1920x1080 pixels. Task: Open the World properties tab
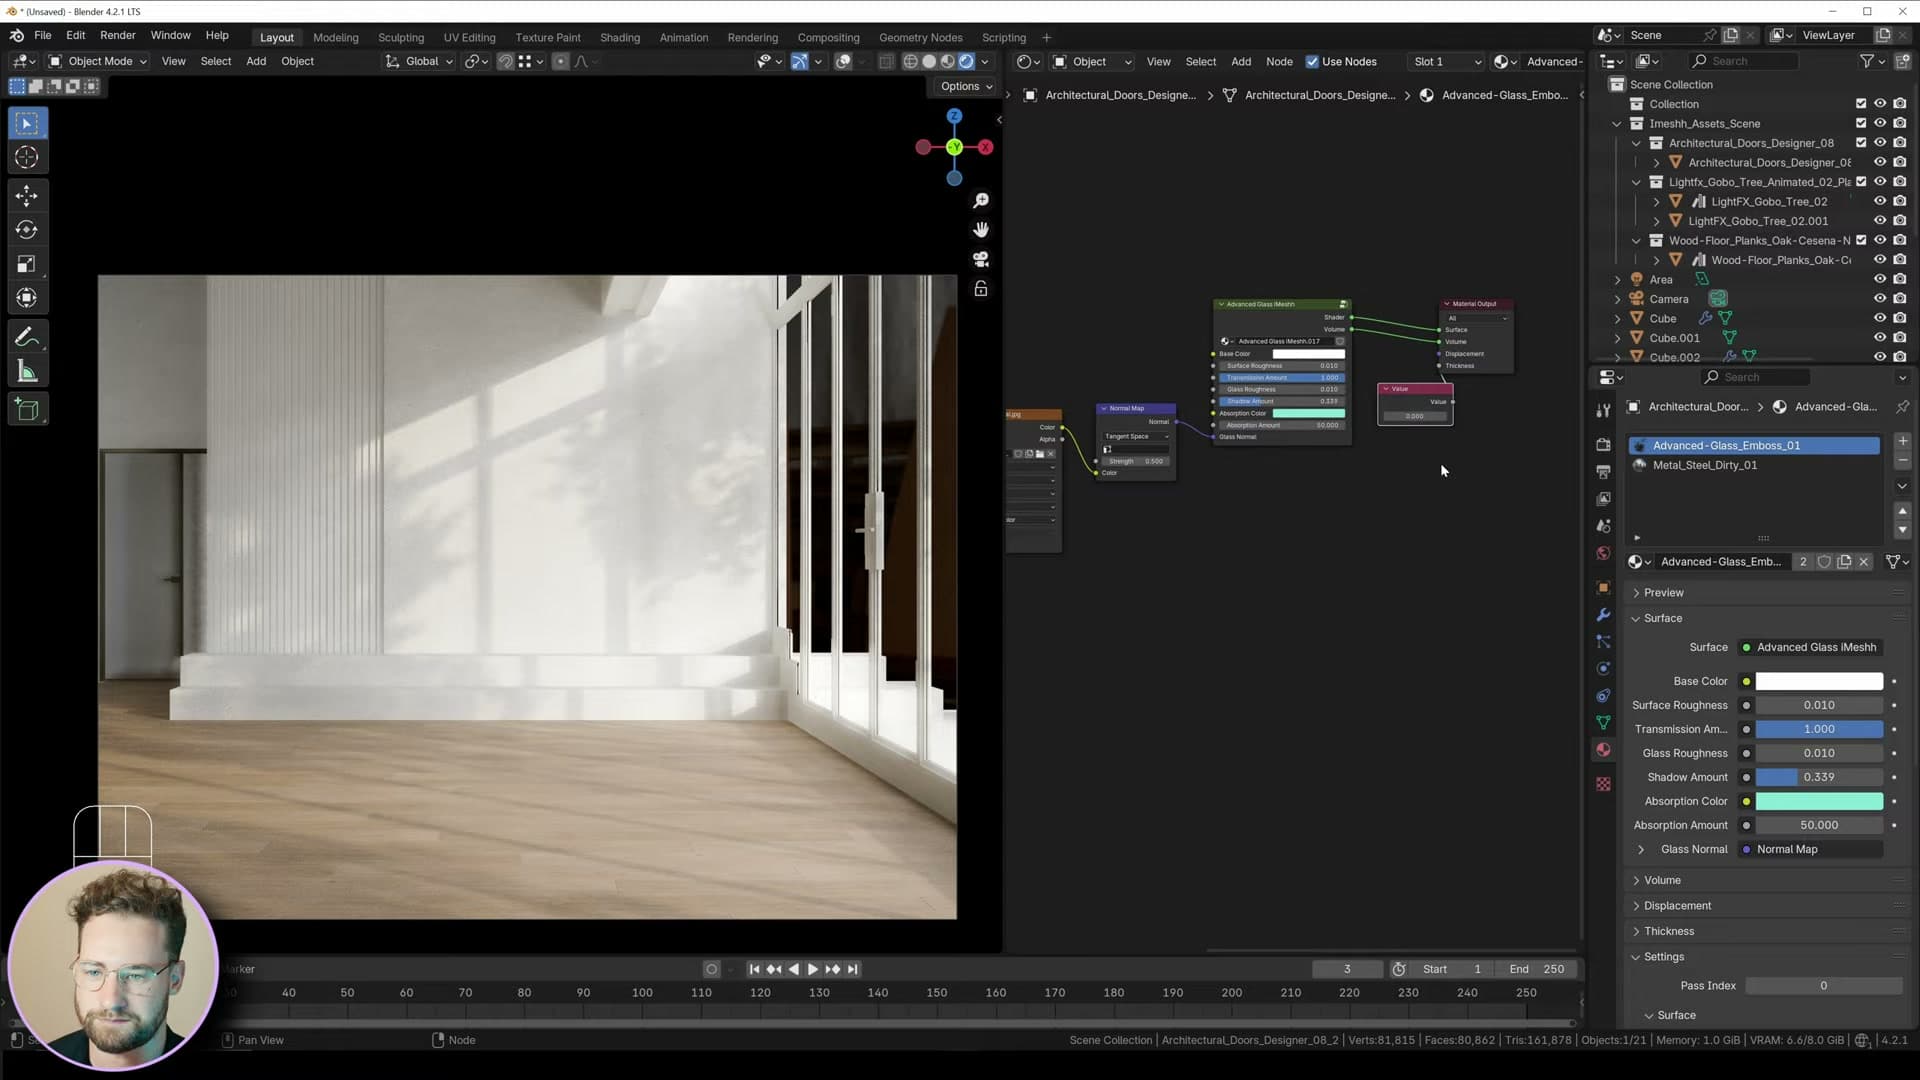[1603, 553]
